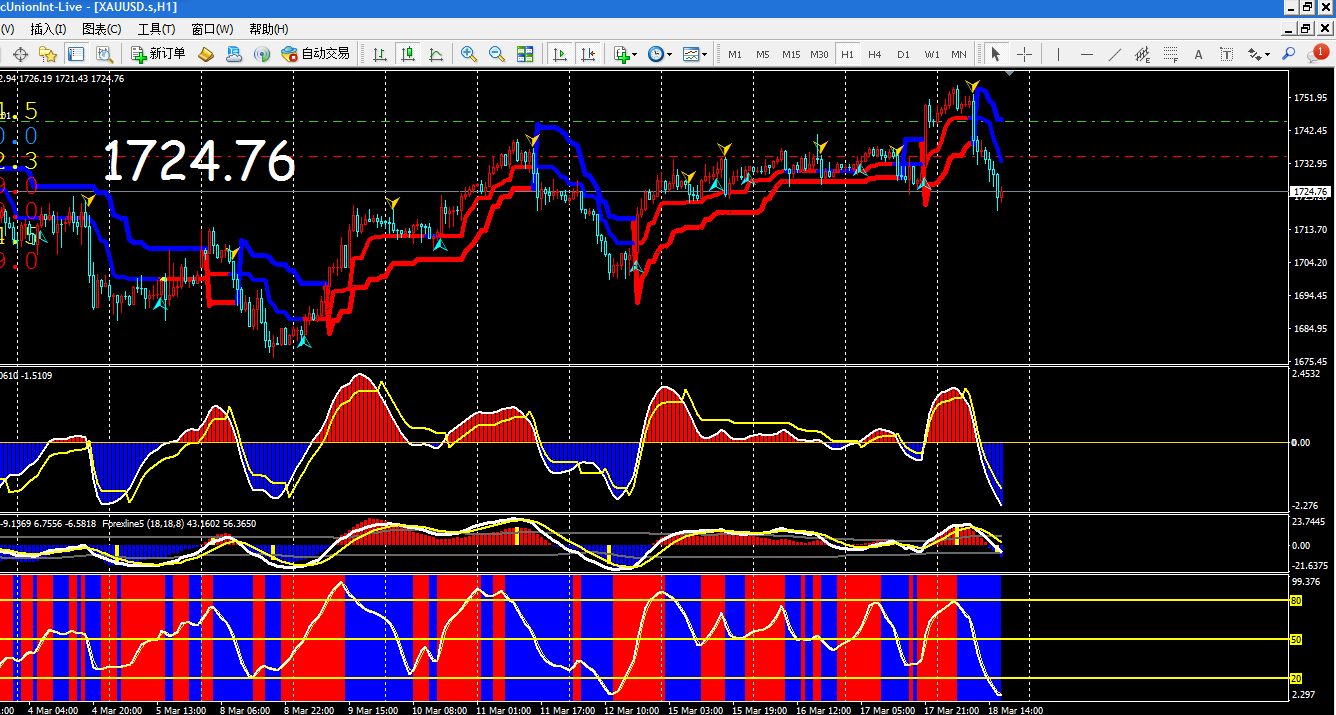1336x715 pixels.
Task: Click the tile windows icon
Action: [525, 54]
